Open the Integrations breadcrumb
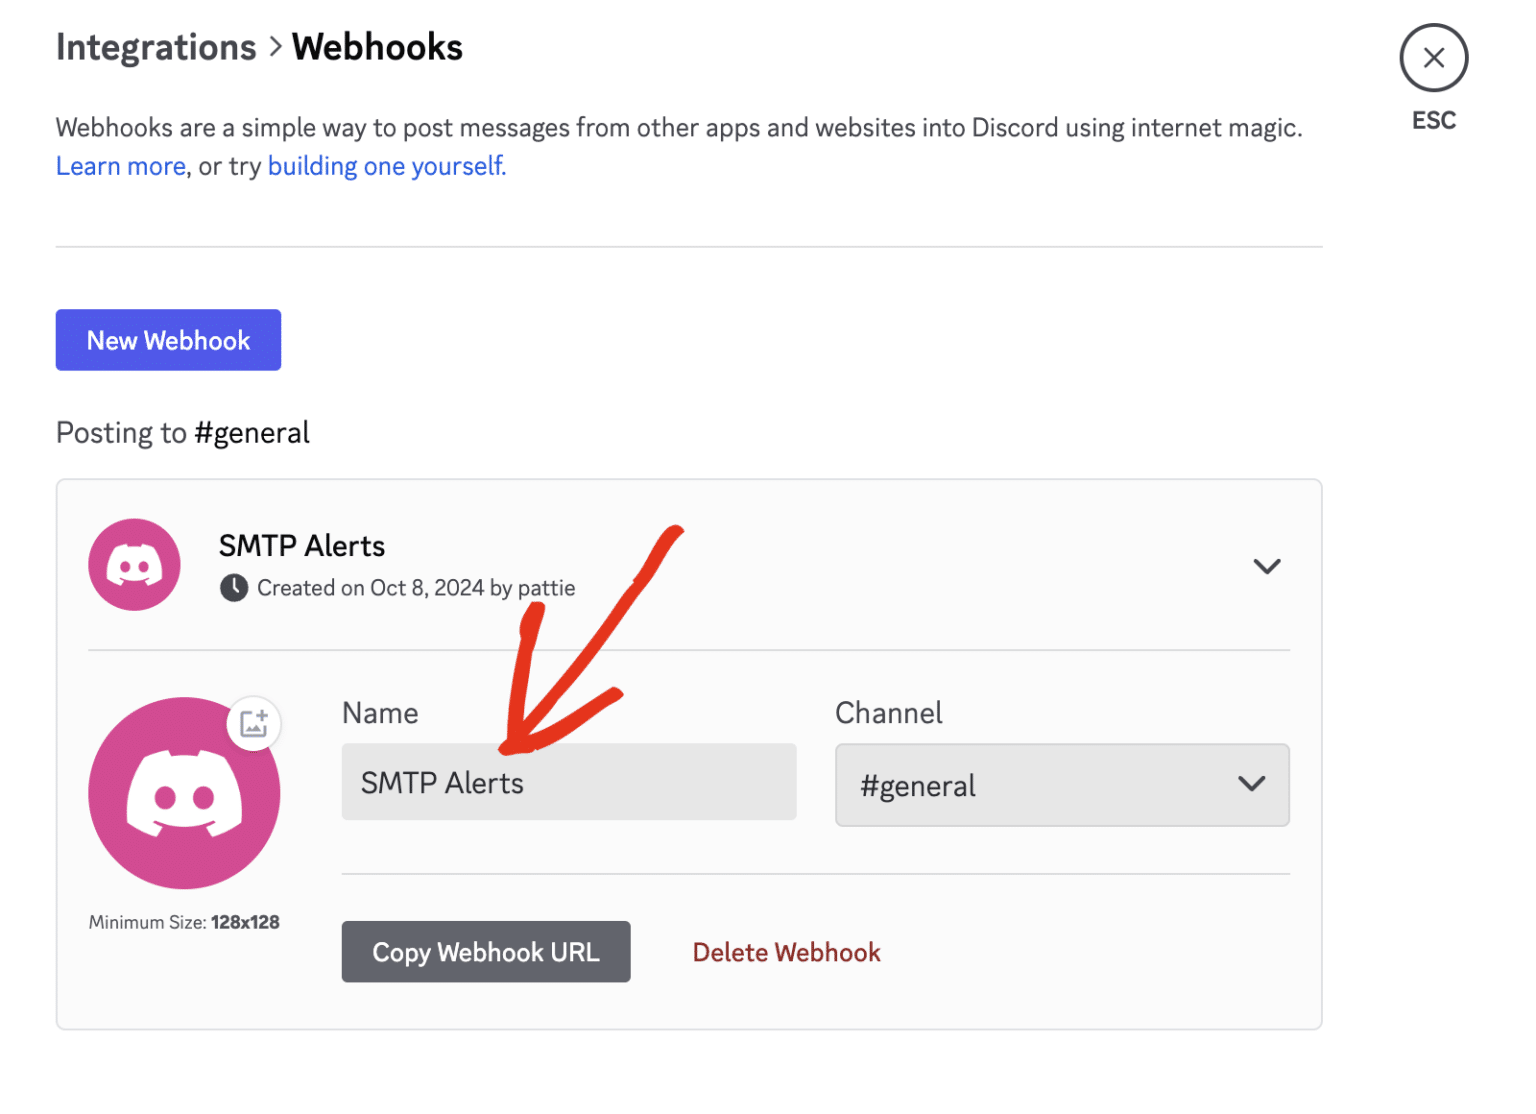The height and width of the screenshot is (1114, 1536). pos(156,46)
